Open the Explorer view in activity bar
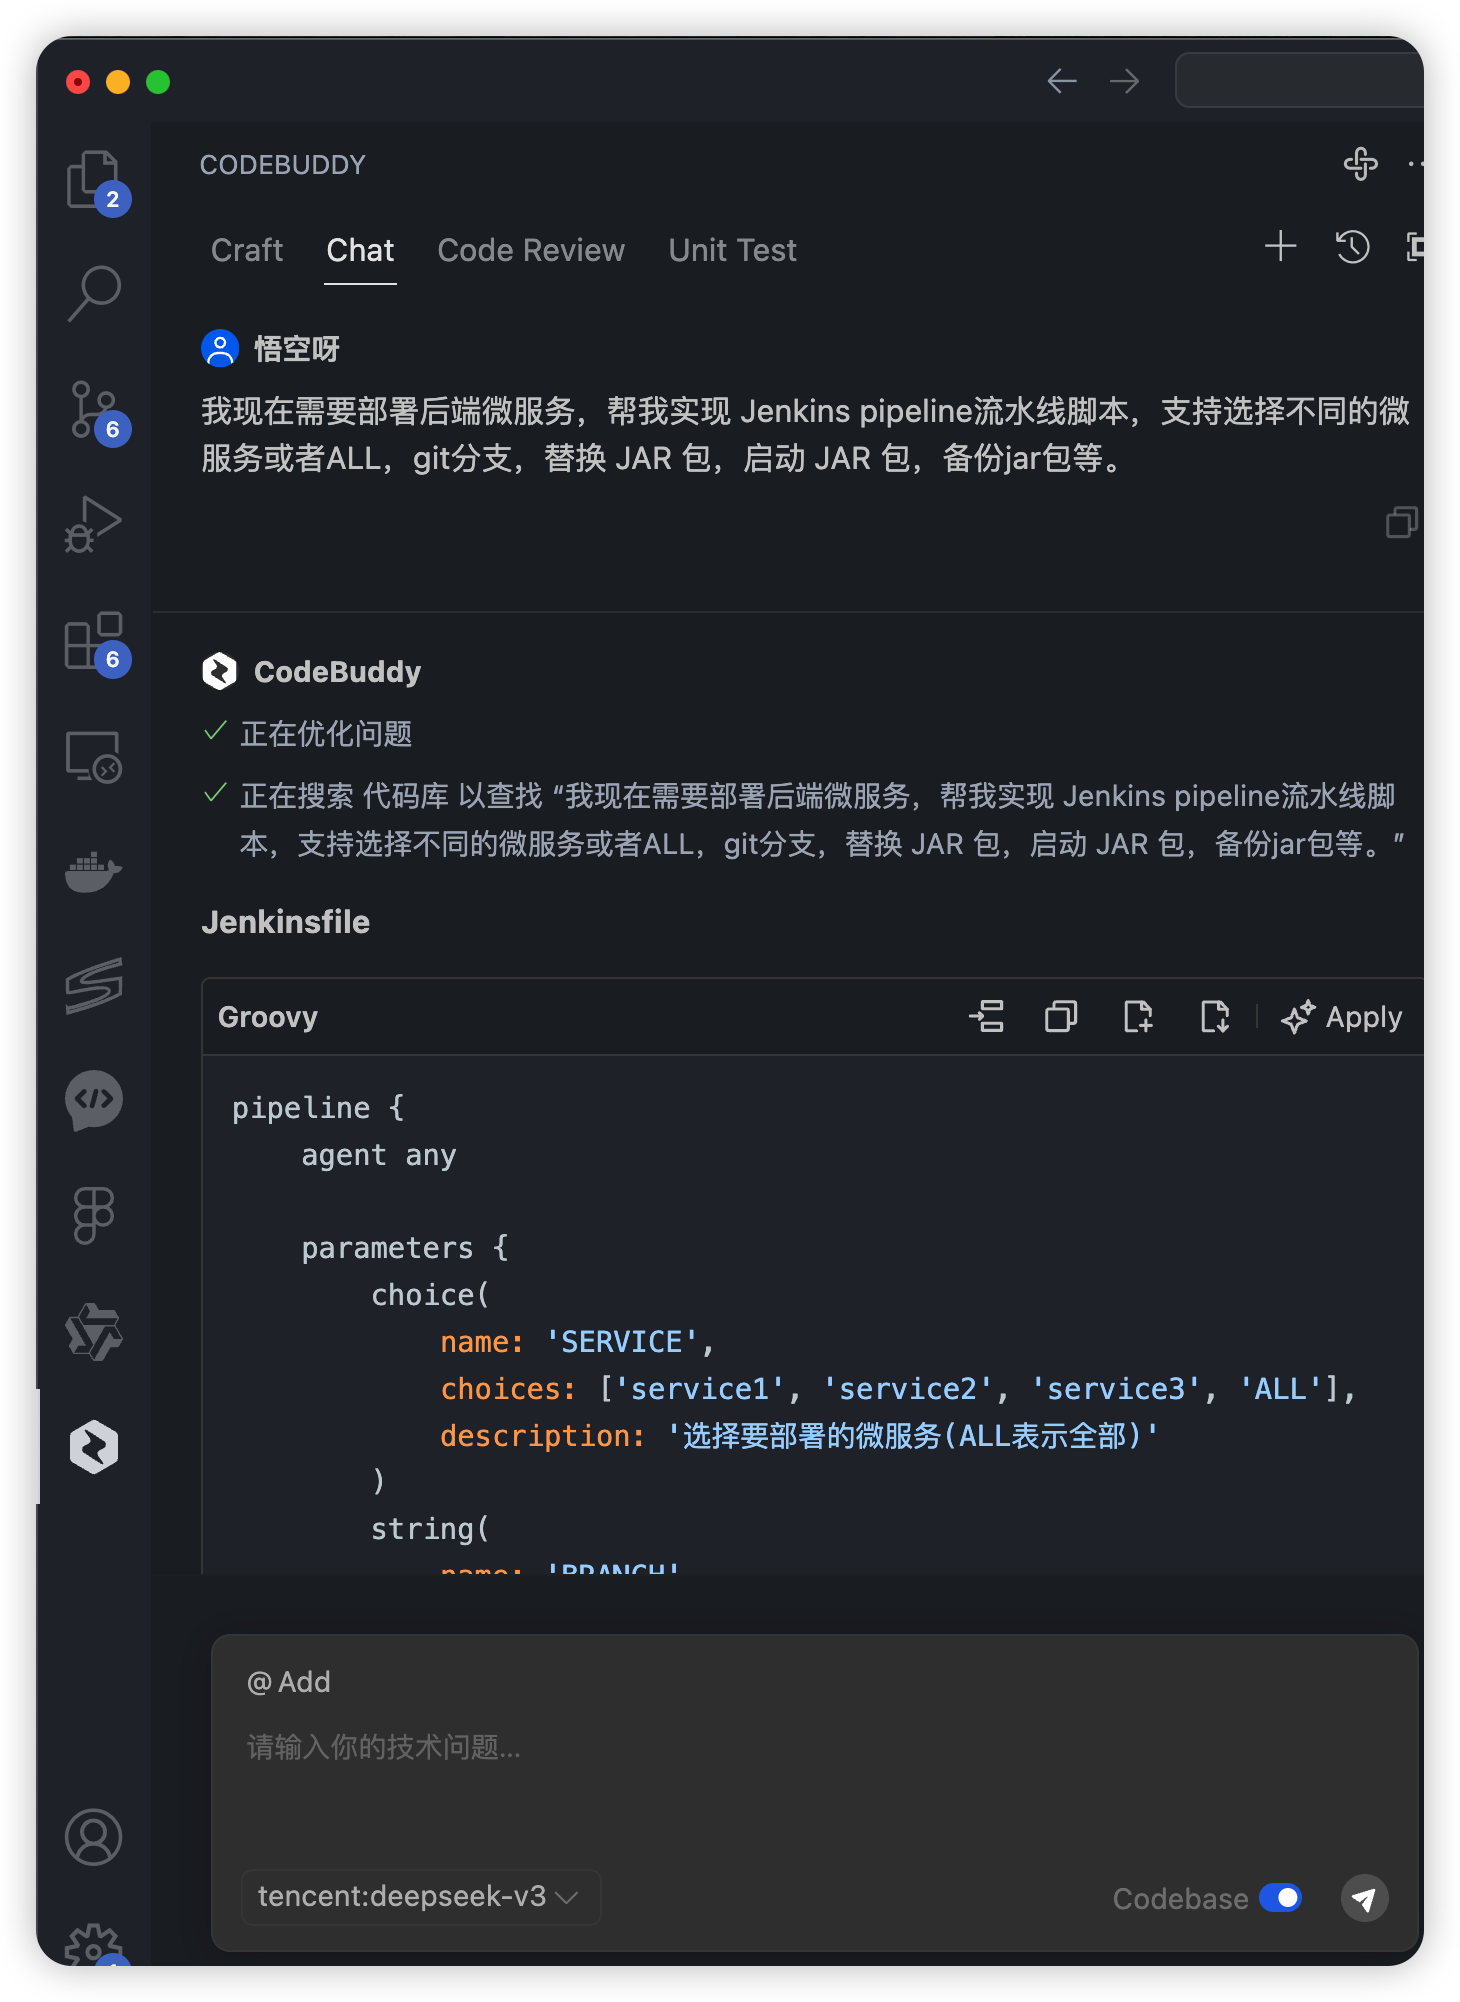The height and width of the screenshot is (2002, 1460). click(93, 180)
